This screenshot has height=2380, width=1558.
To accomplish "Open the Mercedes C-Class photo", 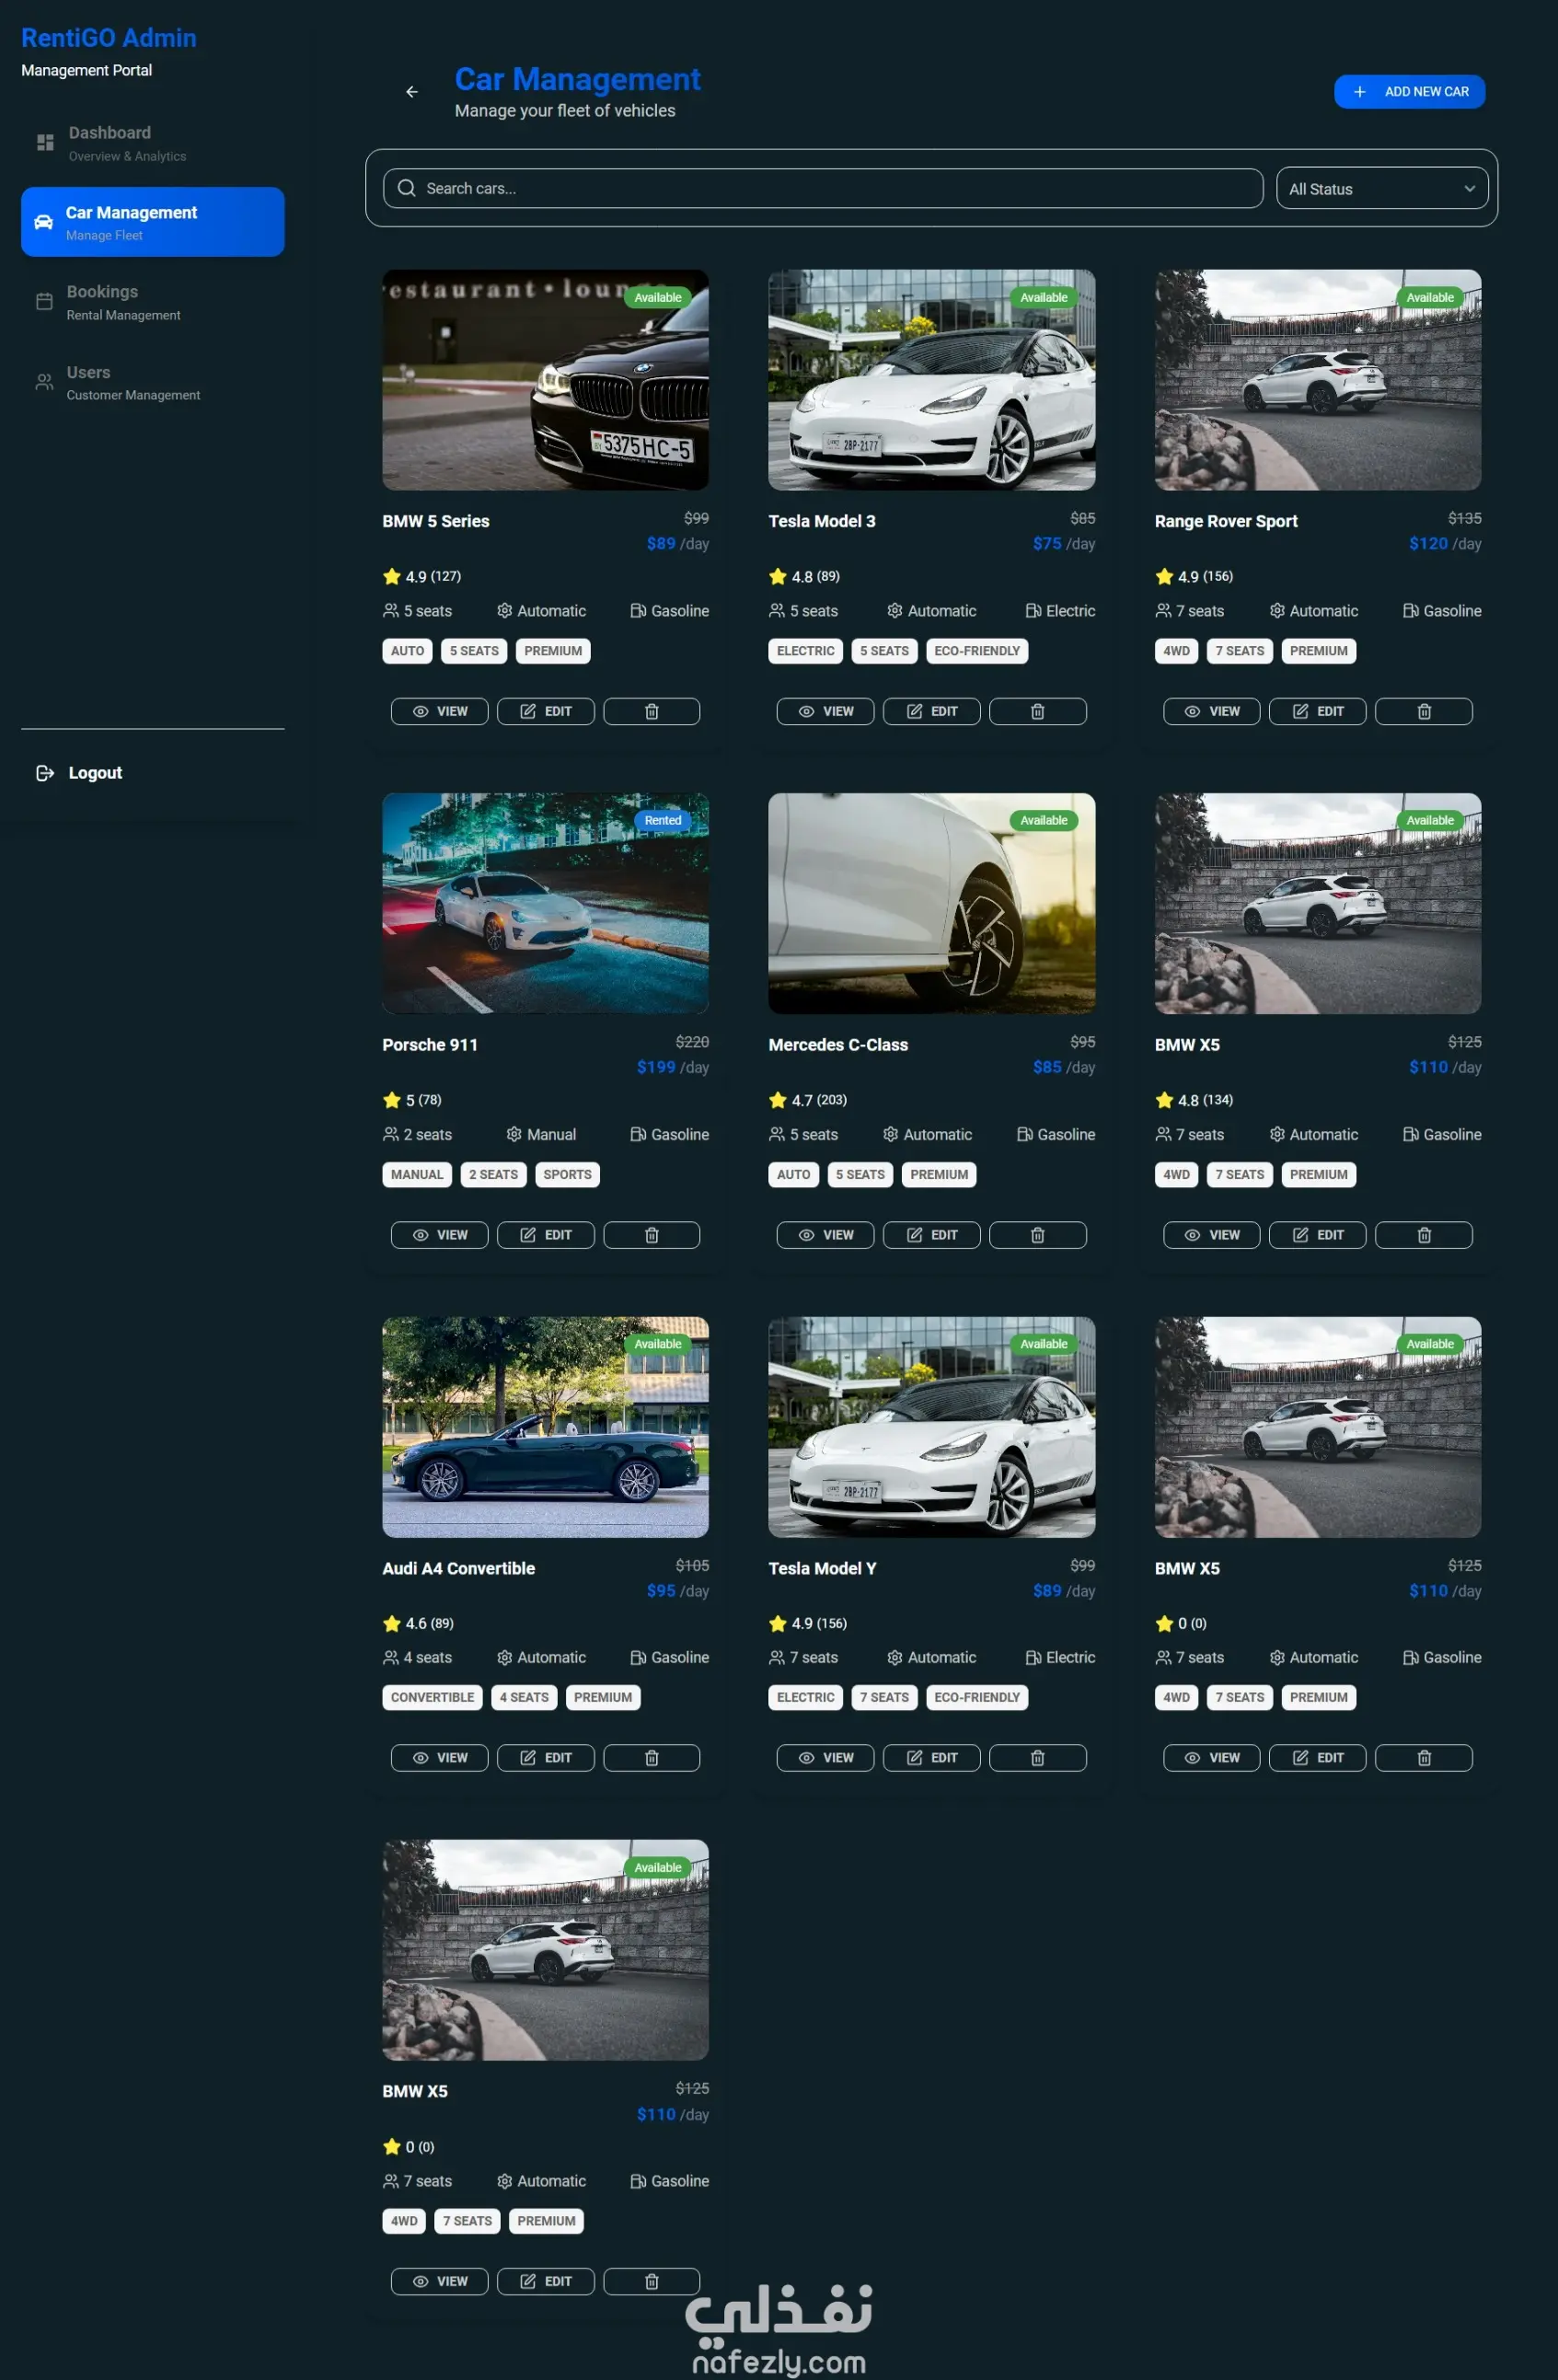I will 932,904.
